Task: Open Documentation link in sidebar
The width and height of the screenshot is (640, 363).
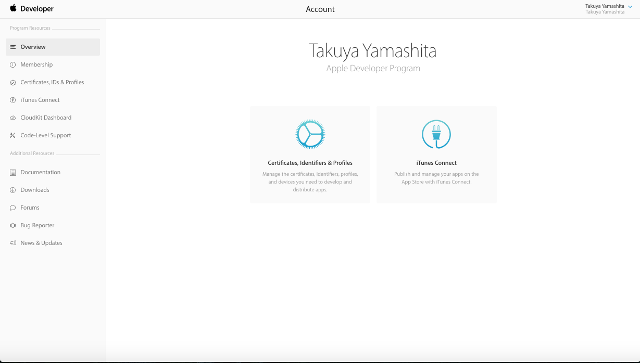Action: click(40, 172)
